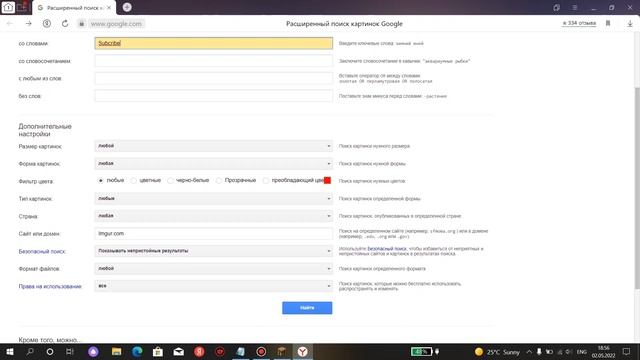Select the 'любые' color filter radio
The image size is (640, 360).
tap(101, 180)
